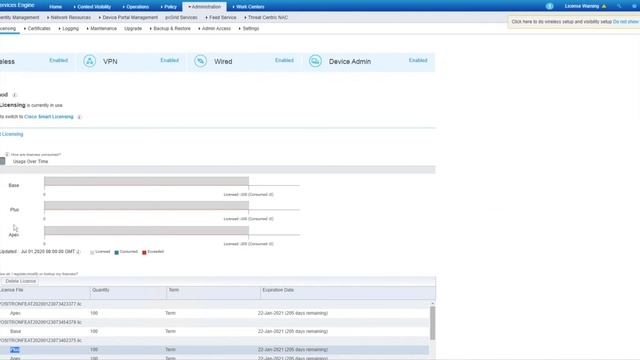Click the Consumed legend swatch
The width and height of the screenshot is (640, 360).
point(117,252)
